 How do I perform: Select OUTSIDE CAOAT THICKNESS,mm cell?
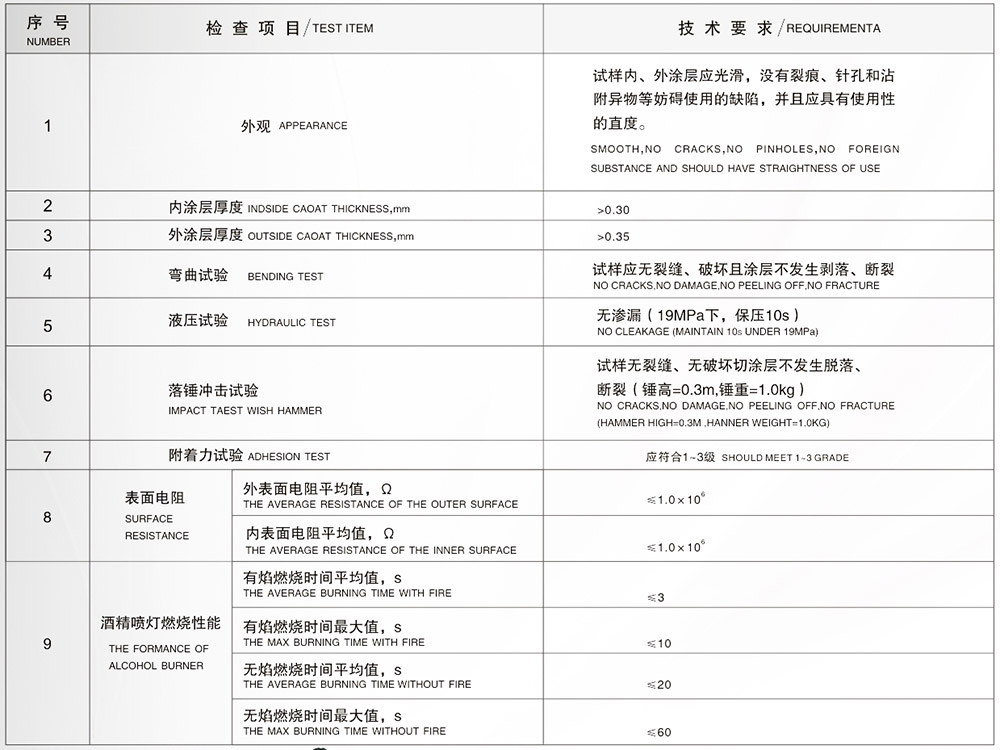[x=316, y=235]
